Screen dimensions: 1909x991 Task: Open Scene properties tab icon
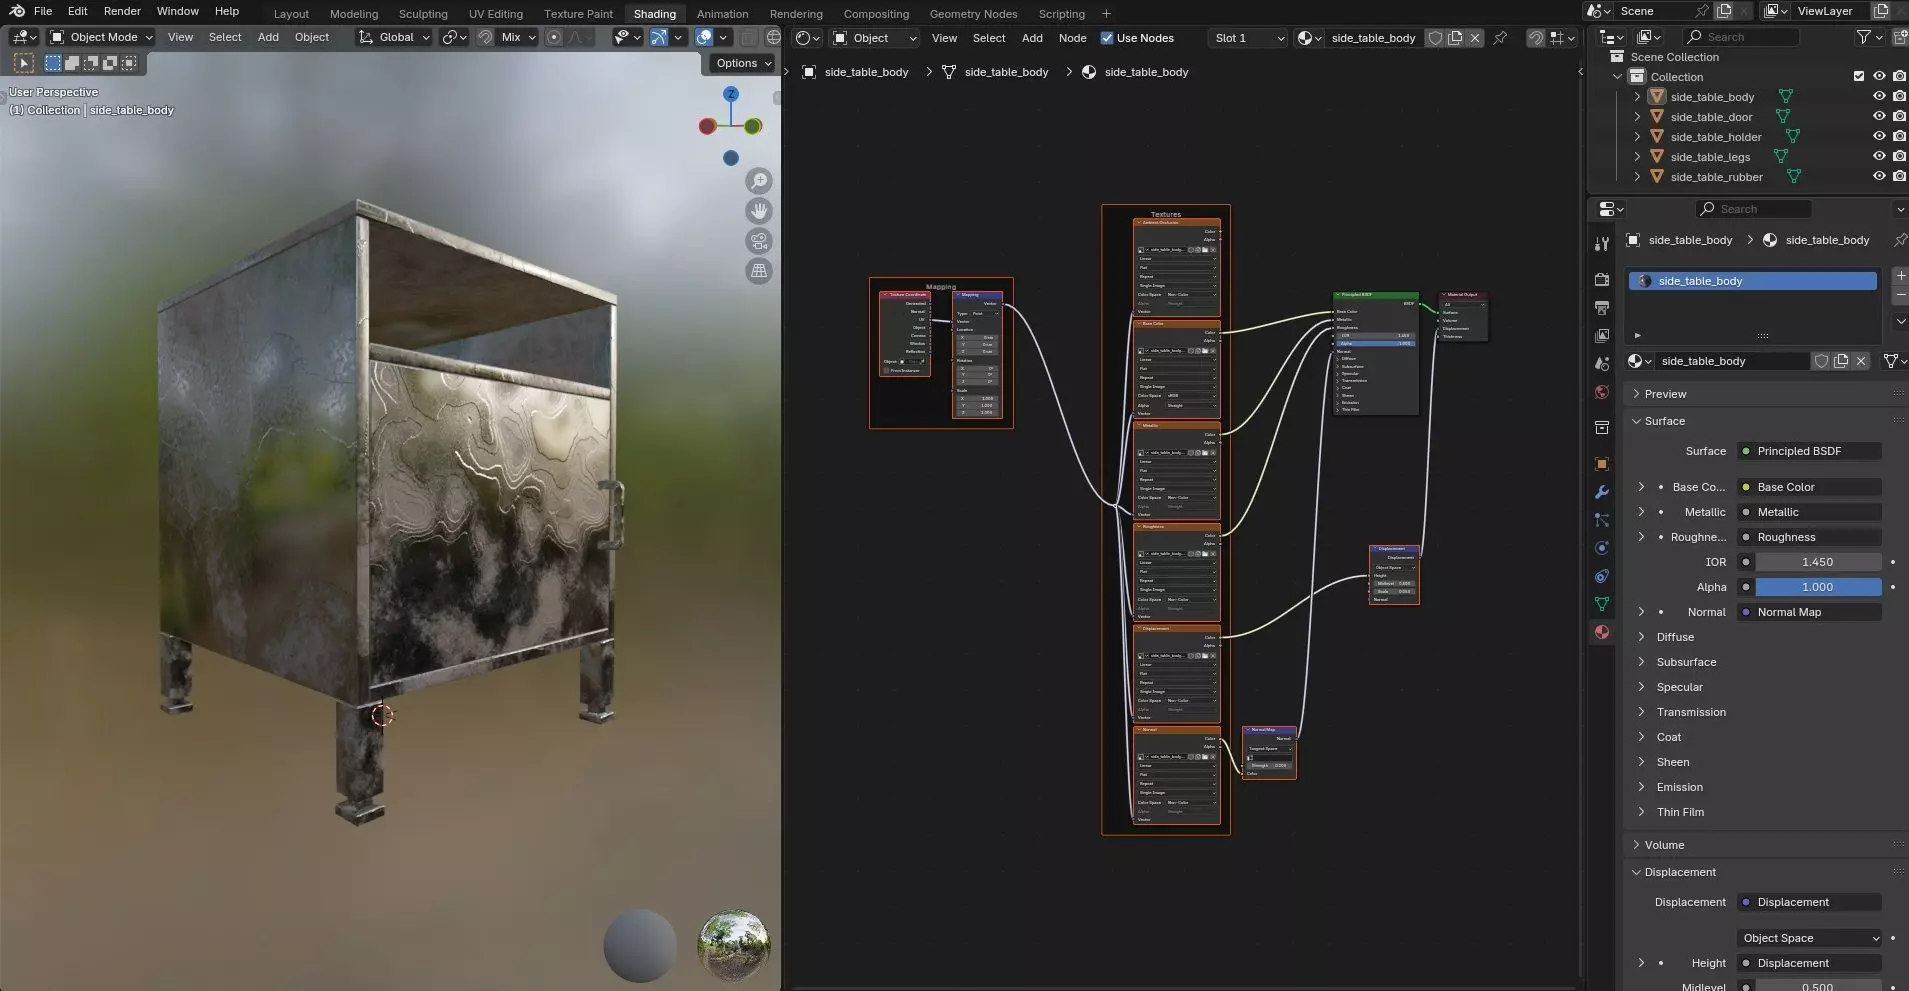1602,364
